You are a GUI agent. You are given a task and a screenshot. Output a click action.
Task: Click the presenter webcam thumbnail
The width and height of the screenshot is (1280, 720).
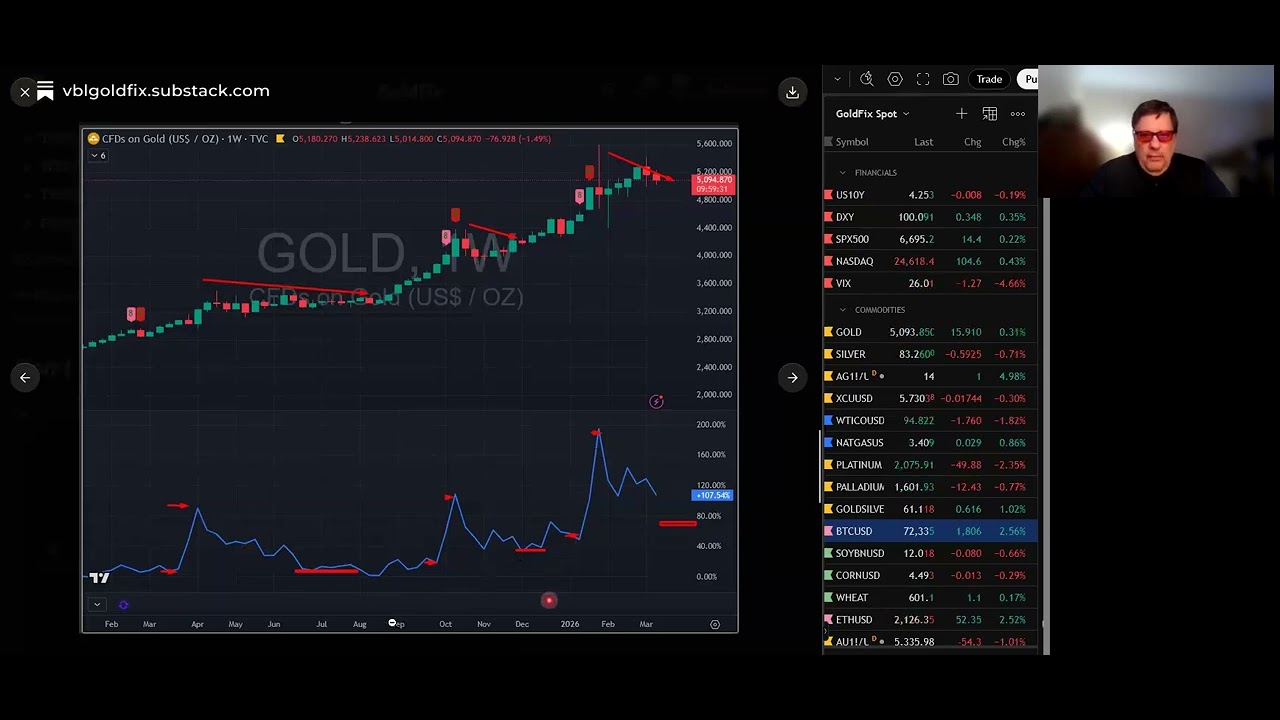tap(1158, 133)
